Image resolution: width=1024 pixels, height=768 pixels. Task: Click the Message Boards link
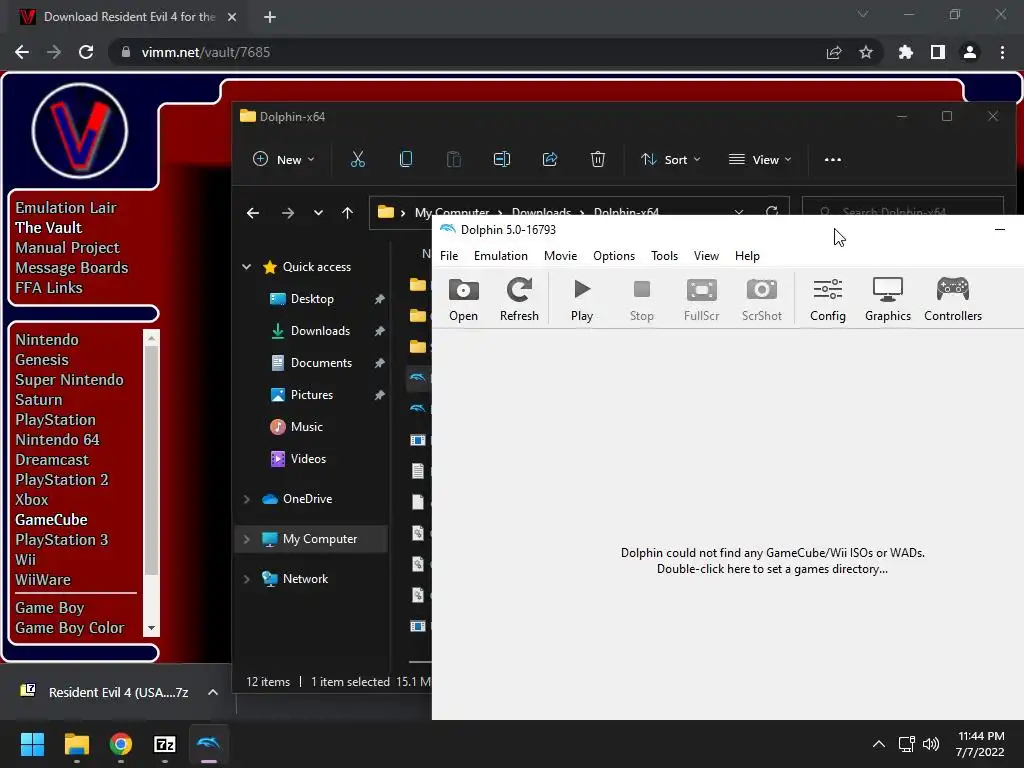[72, 268]
